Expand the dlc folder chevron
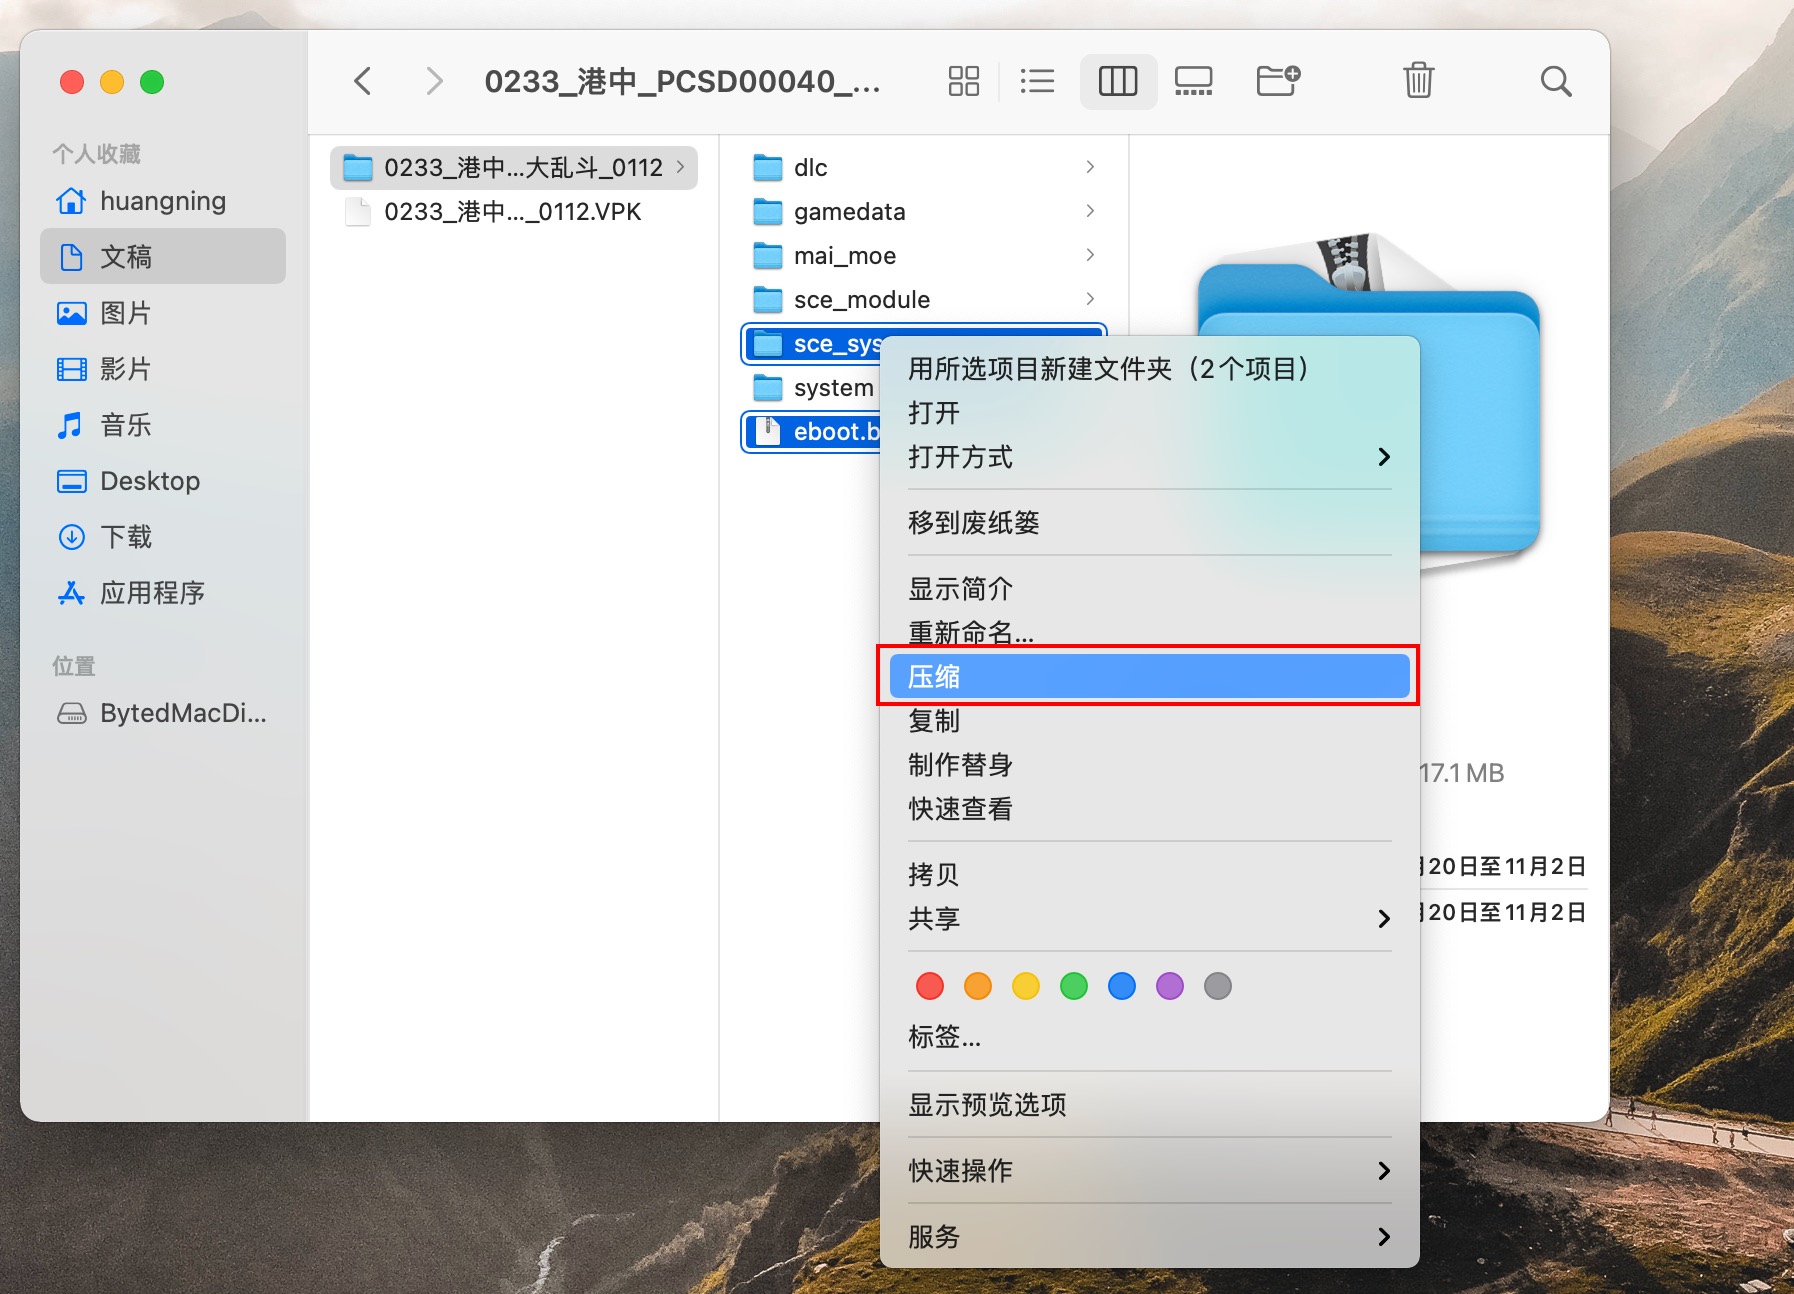 [1090, 167]
